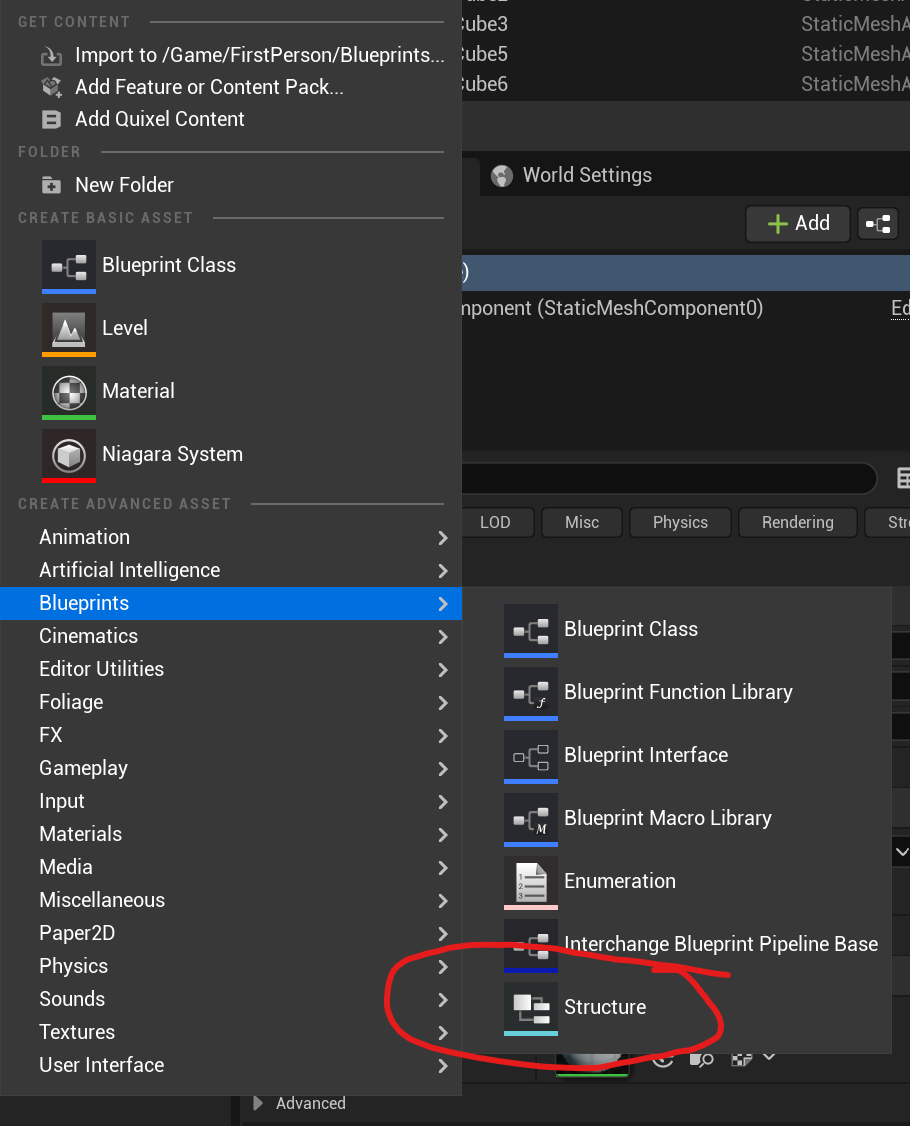Open the Sounds category
This screenshot has height=1126, width=910.
click(x=231, y=1000)
